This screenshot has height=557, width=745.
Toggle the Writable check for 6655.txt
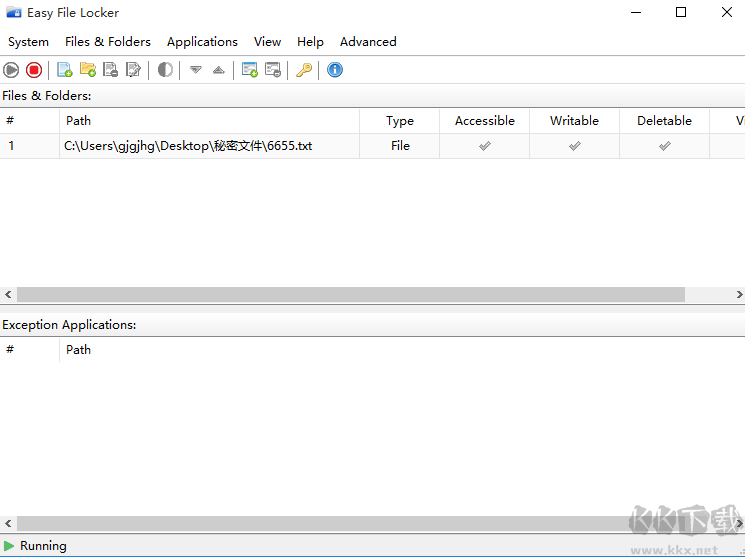click(574, 146)
